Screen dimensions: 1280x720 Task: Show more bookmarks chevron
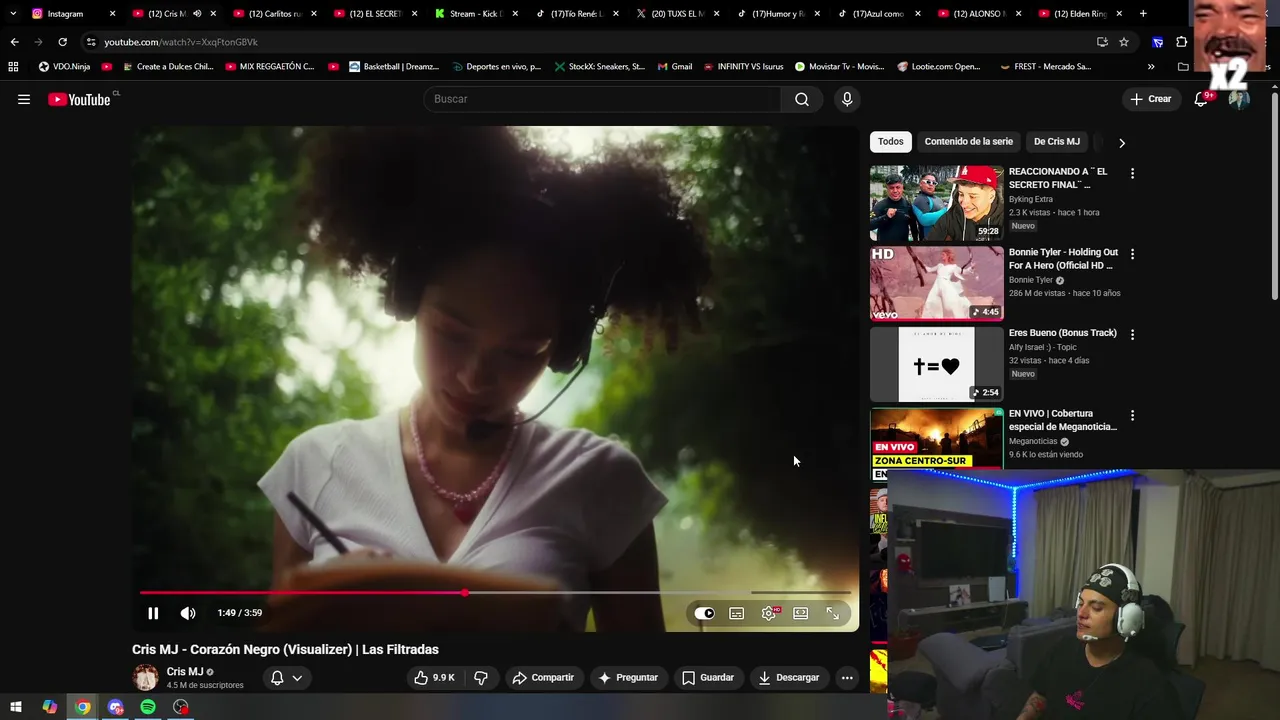click(1151, 67)
